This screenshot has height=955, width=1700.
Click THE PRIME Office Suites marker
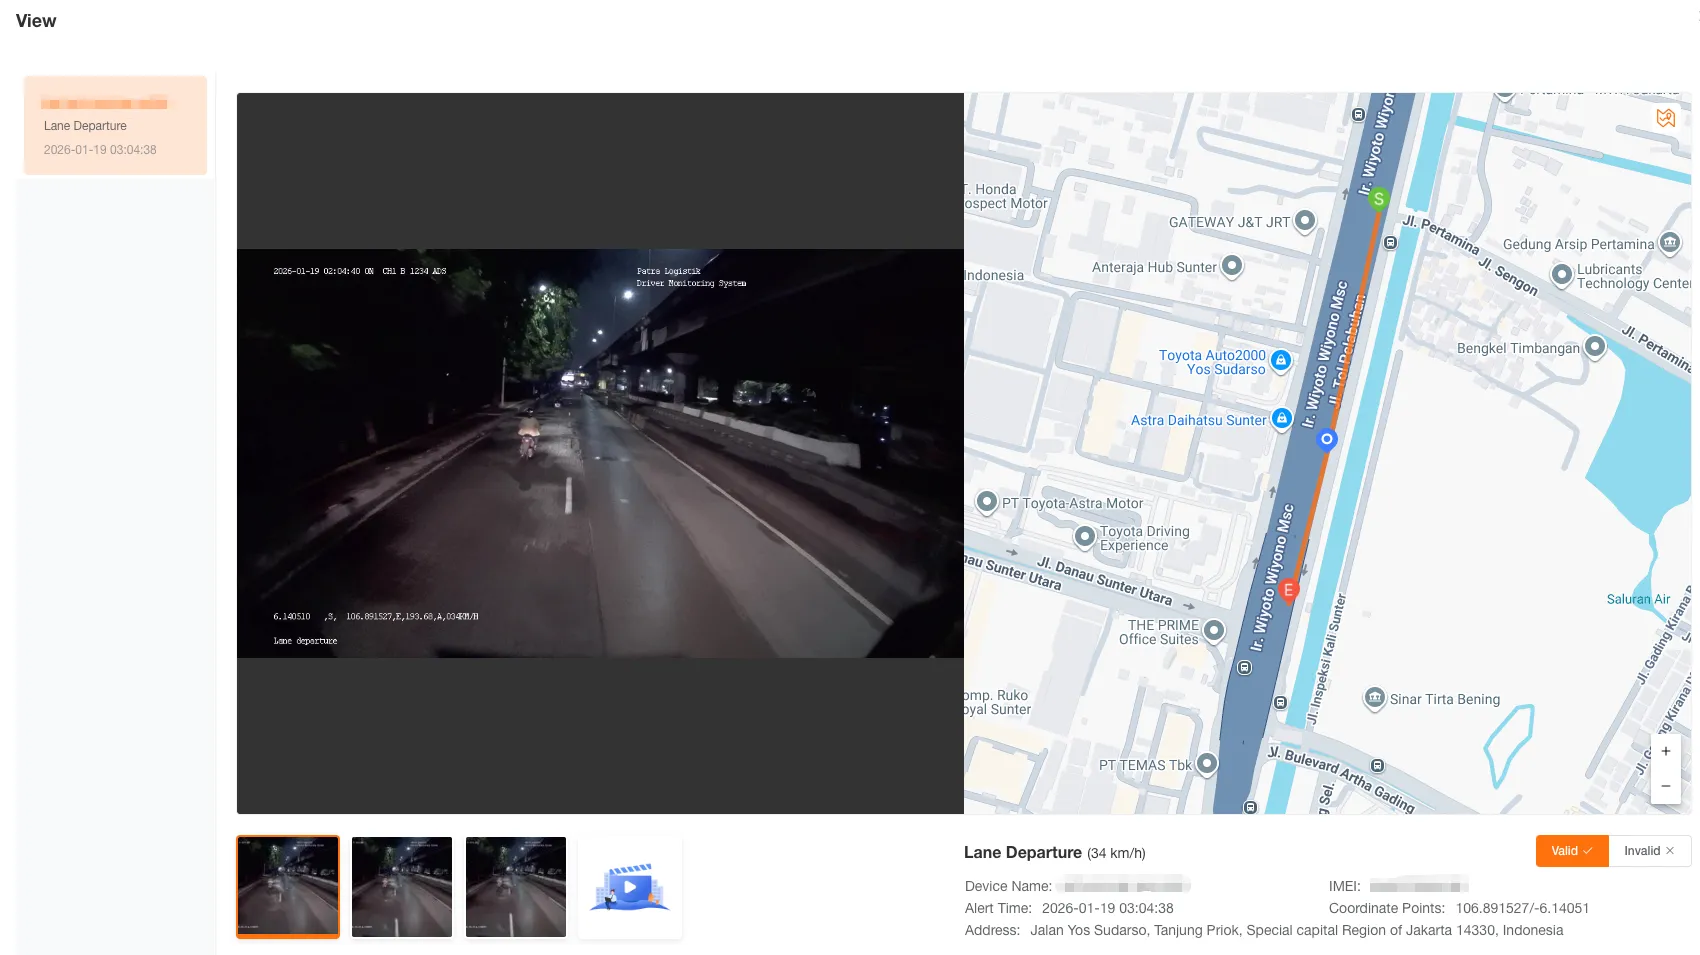click(x=1215, y=631)
